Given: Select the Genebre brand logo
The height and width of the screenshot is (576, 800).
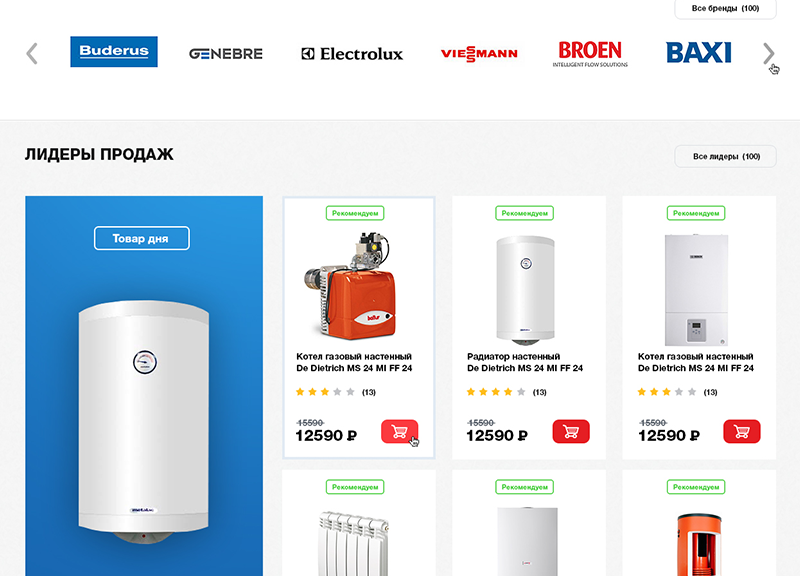Looking at the screenshot, I should tap(226, 54).
